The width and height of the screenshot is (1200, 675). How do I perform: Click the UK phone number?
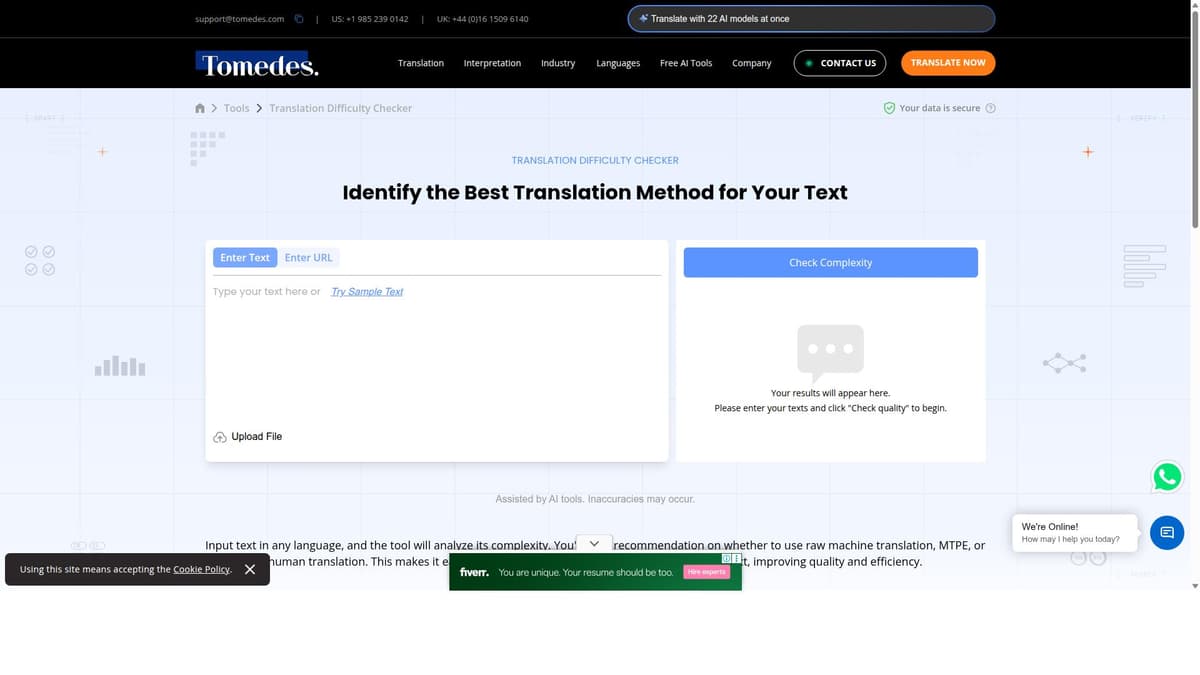483,19
